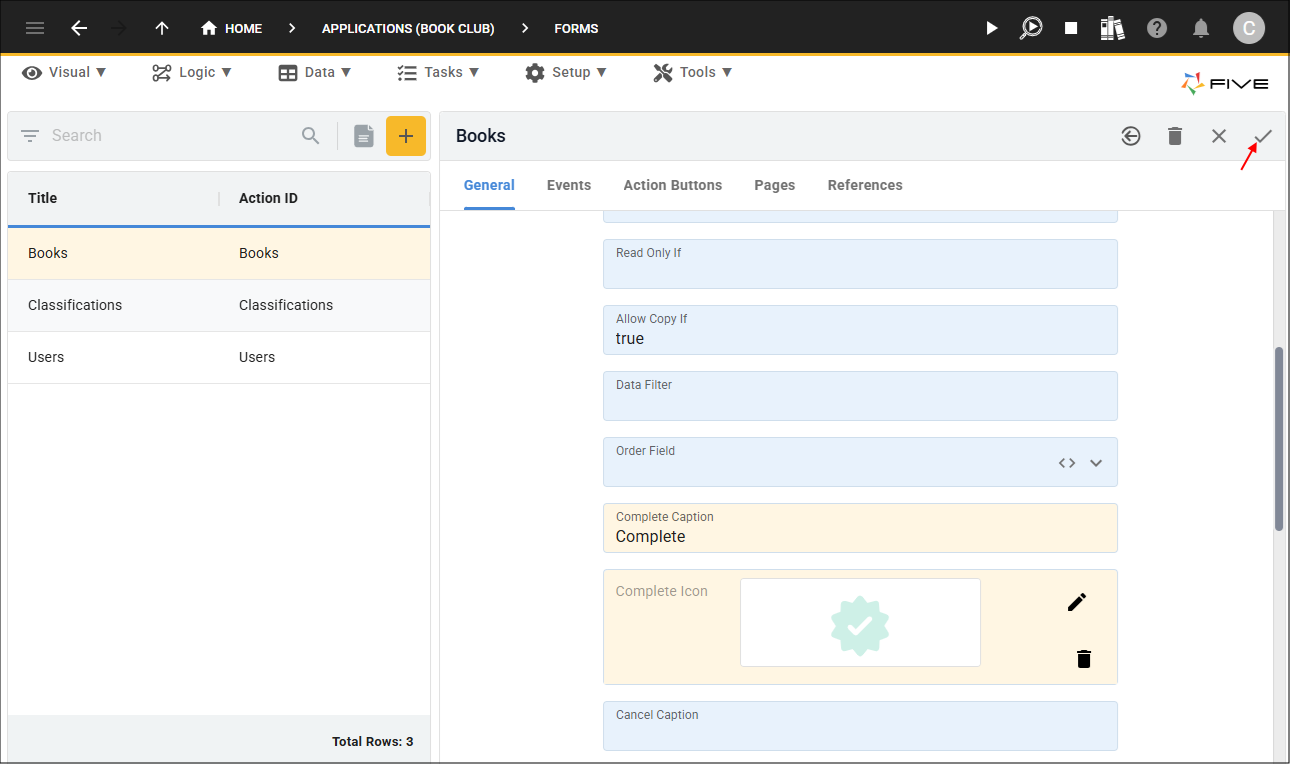
Task: Click the Data Filter input field
Action: tap(860, 396)
